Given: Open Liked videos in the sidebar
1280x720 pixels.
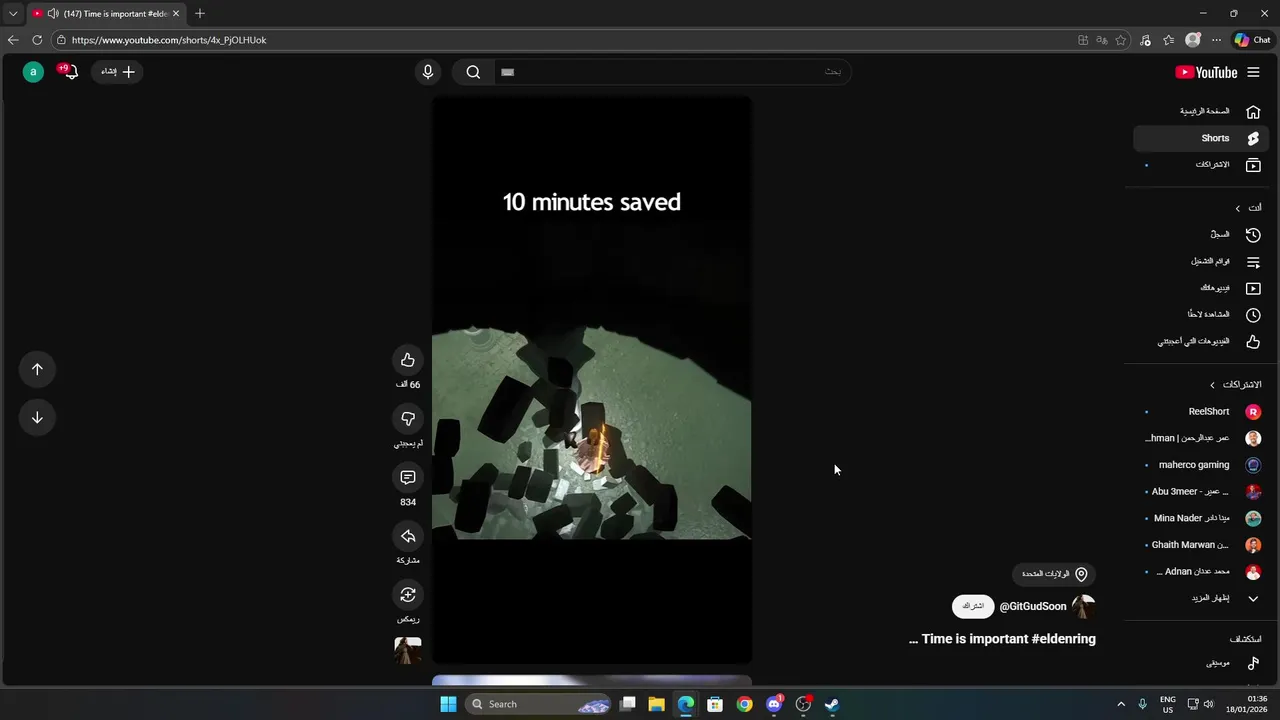Looking at the screenshot, I should [1200, 341].
